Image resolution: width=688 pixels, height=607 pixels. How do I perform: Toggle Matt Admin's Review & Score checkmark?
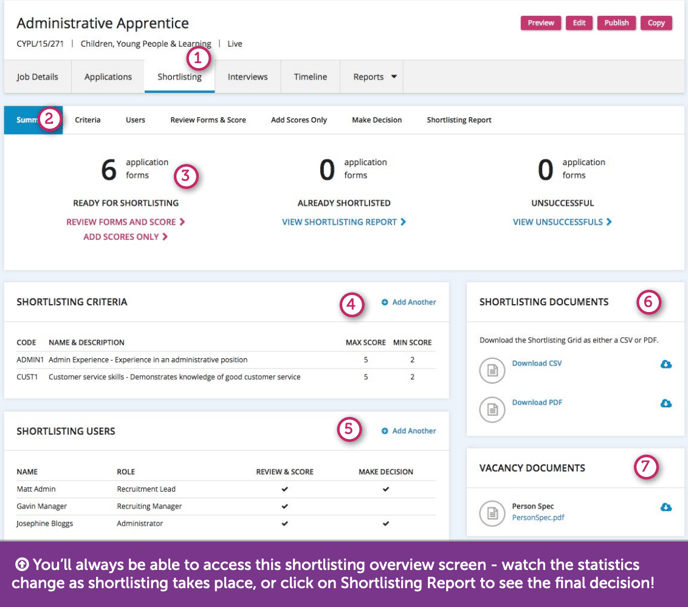(x=285, y=490)
